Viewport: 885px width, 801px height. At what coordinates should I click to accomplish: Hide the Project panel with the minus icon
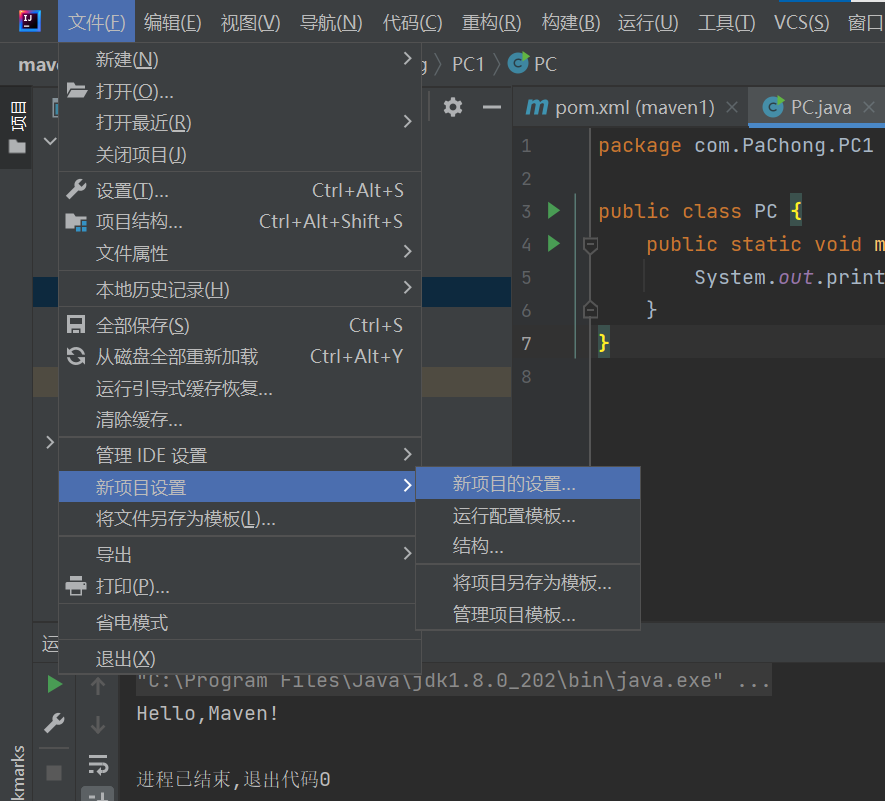click(x=491, y=107)
